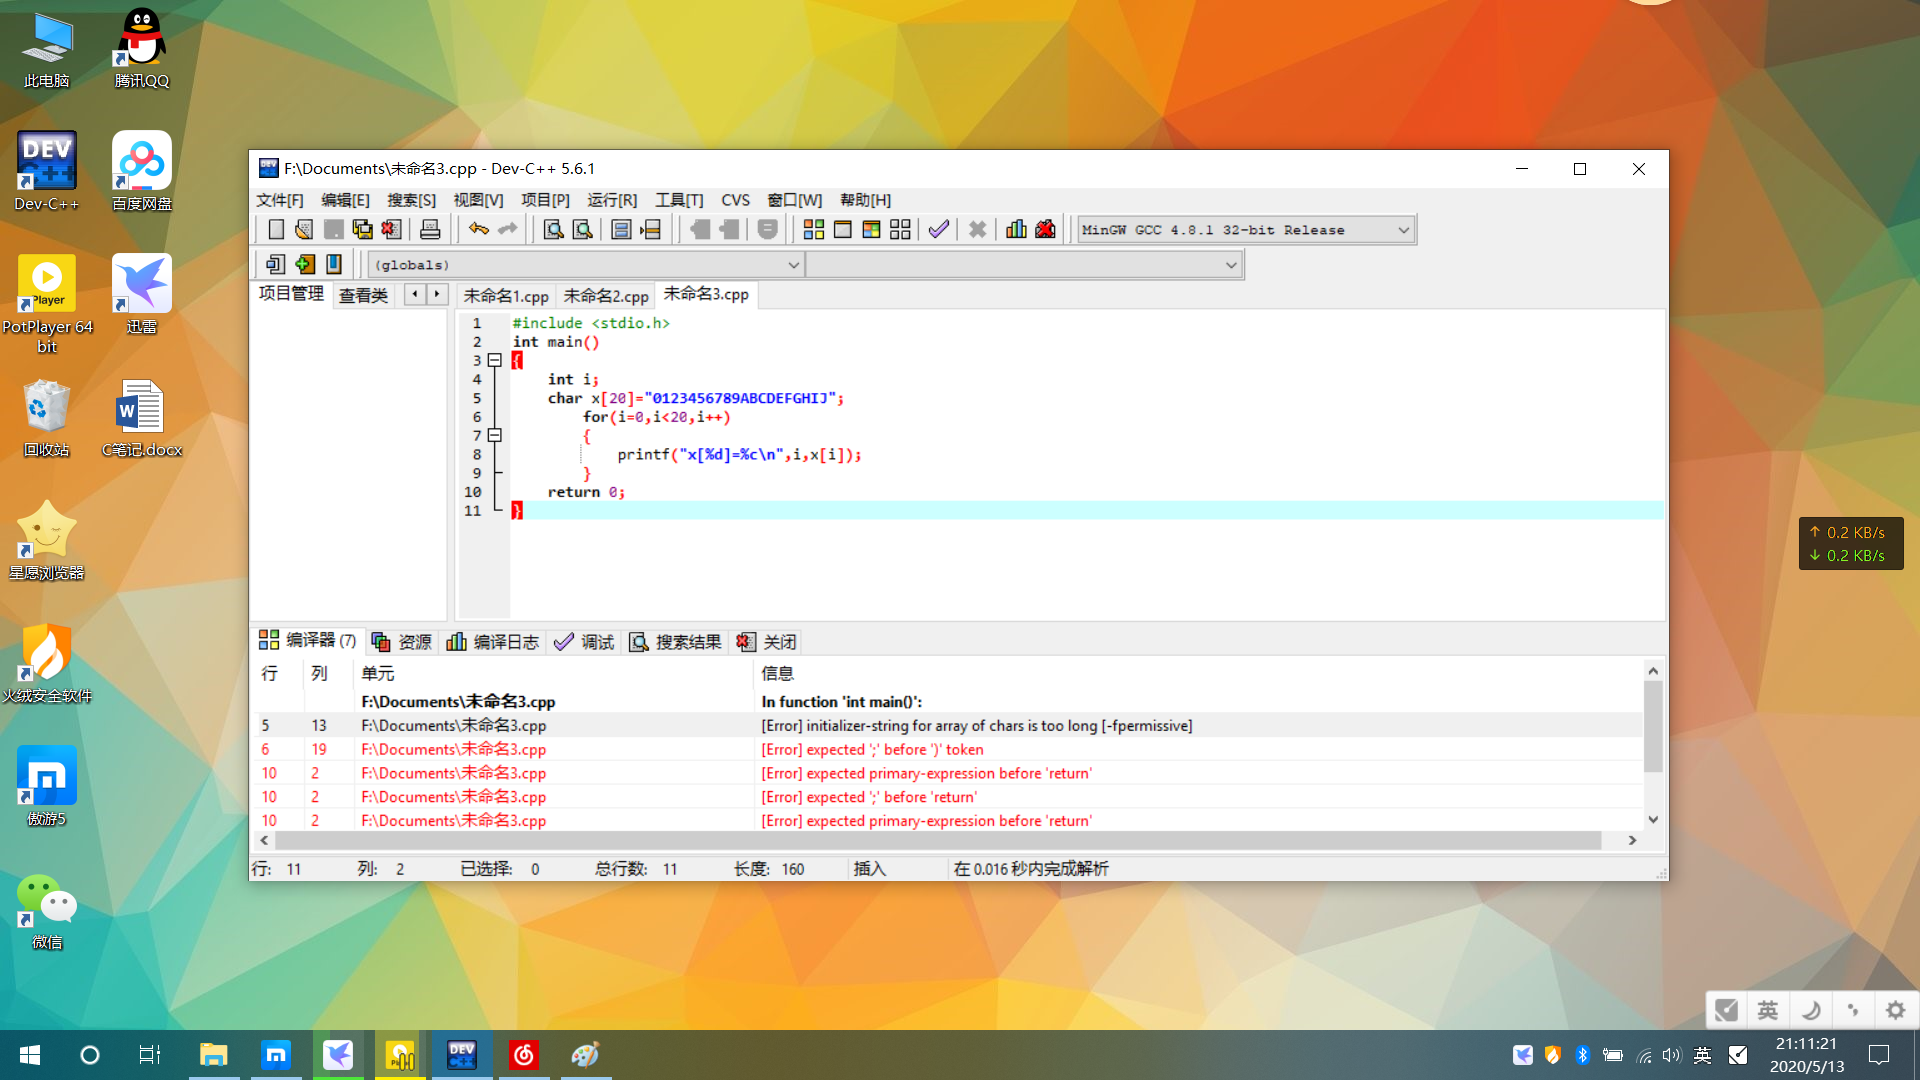Switch to the 查看类 side panel tab

363,295
